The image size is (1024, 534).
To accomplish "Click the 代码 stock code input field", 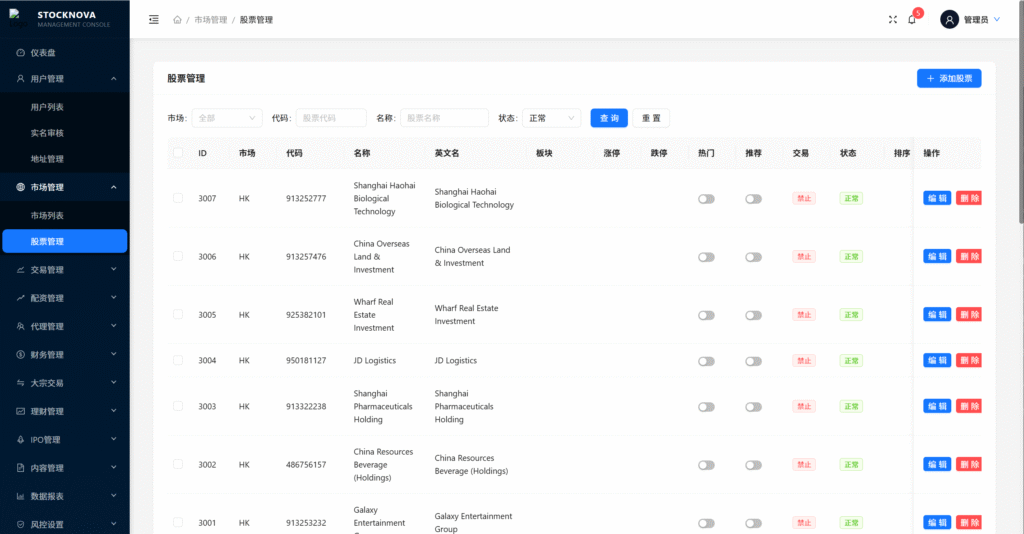I will (x=330, y=118).
